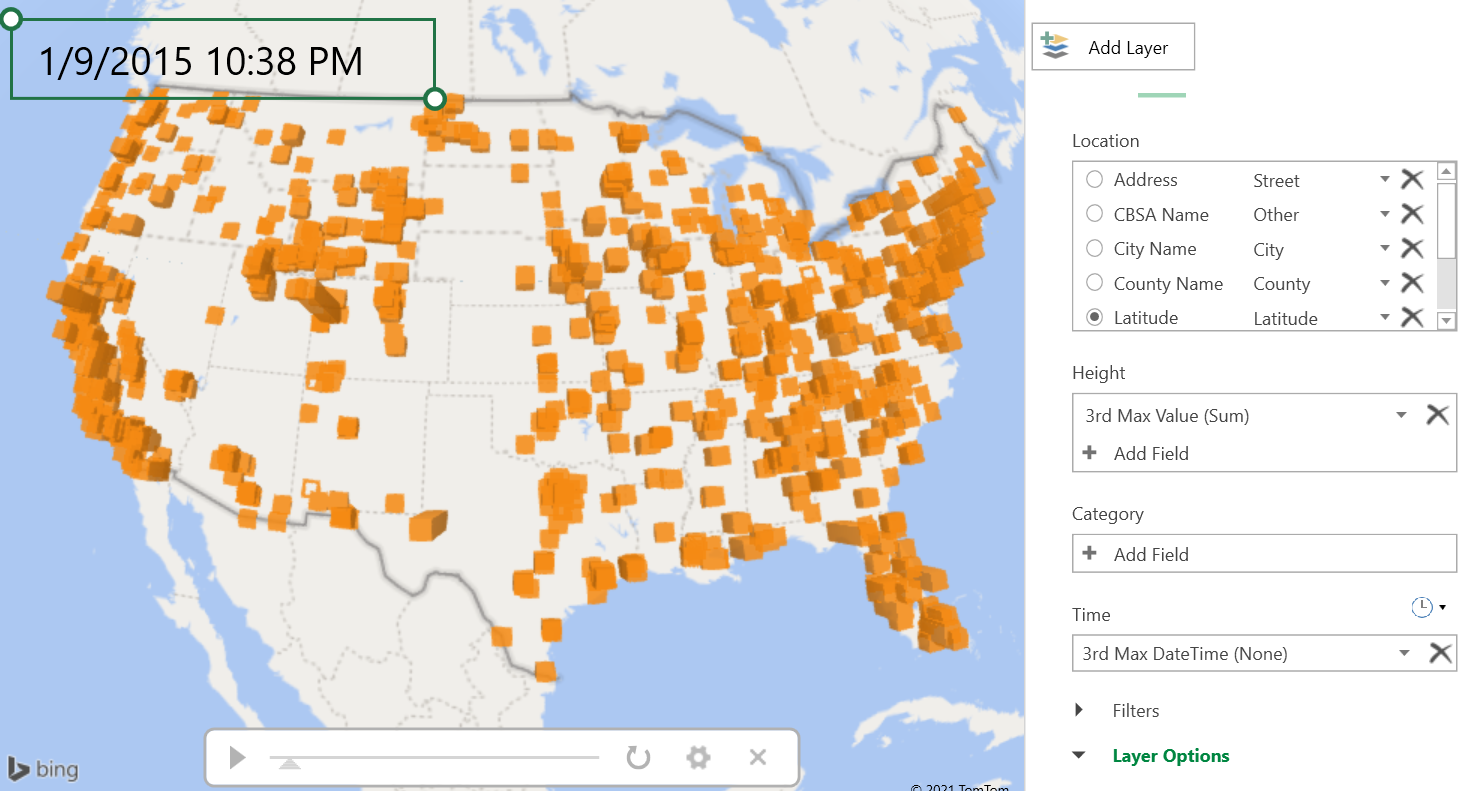Add a field to Height
Viewport: 1470px width, 791px height.
click(x=1136, y=453)
